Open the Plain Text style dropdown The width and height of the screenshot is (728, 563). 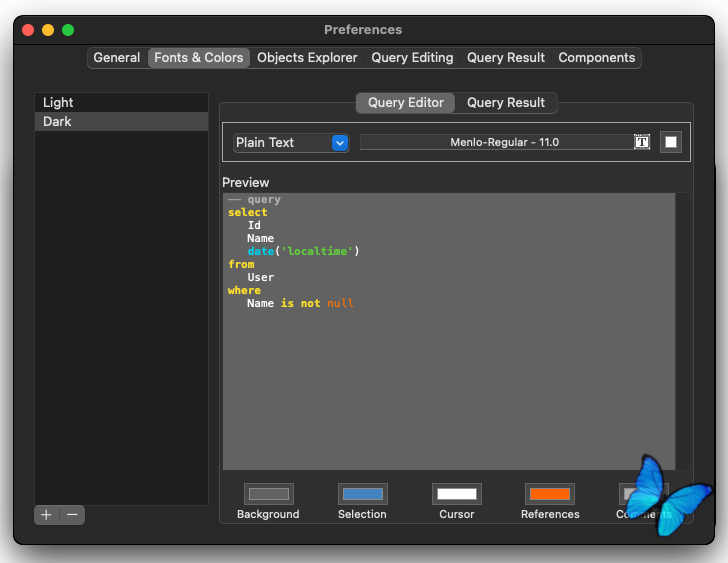[x=291, y=142]
